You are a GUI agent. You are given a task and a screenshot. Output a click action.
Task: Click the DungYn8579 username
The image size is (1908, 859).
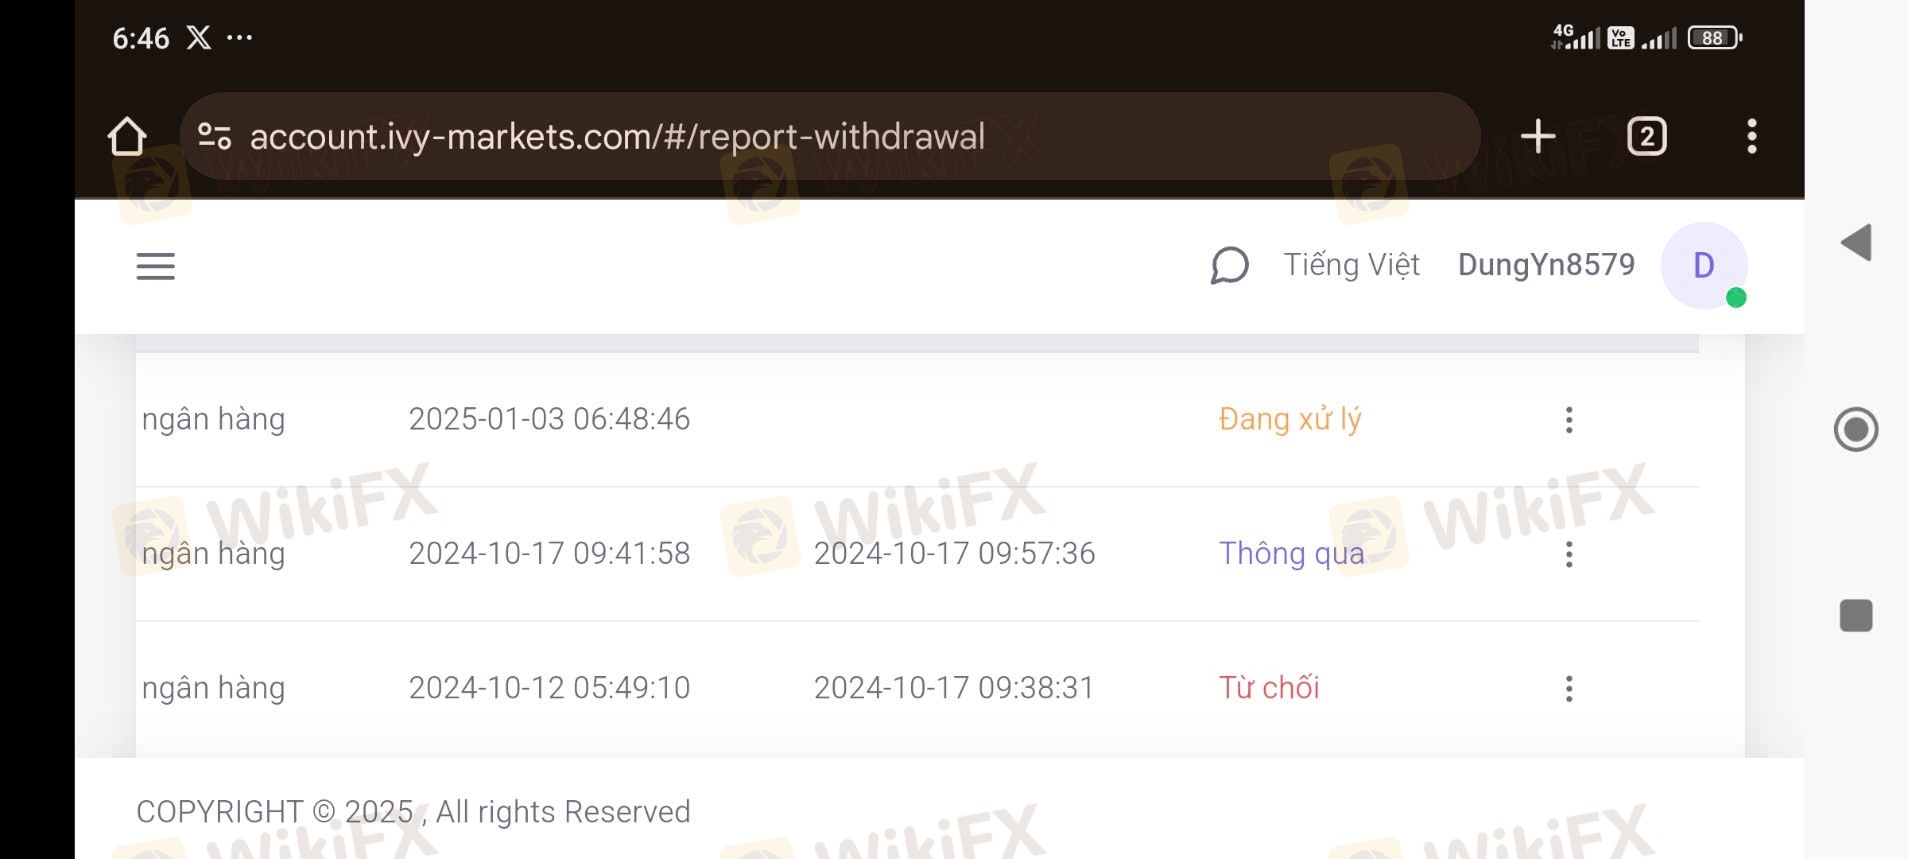tap(1546, 265)
